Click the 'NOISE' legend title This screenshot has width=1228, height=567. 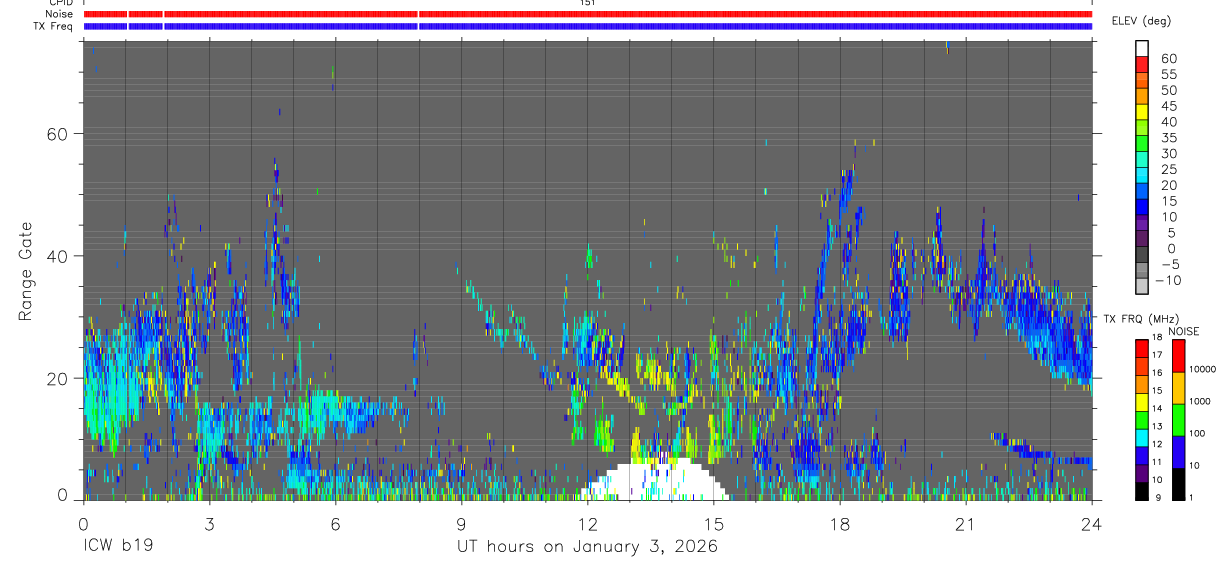click(1184, 331)
